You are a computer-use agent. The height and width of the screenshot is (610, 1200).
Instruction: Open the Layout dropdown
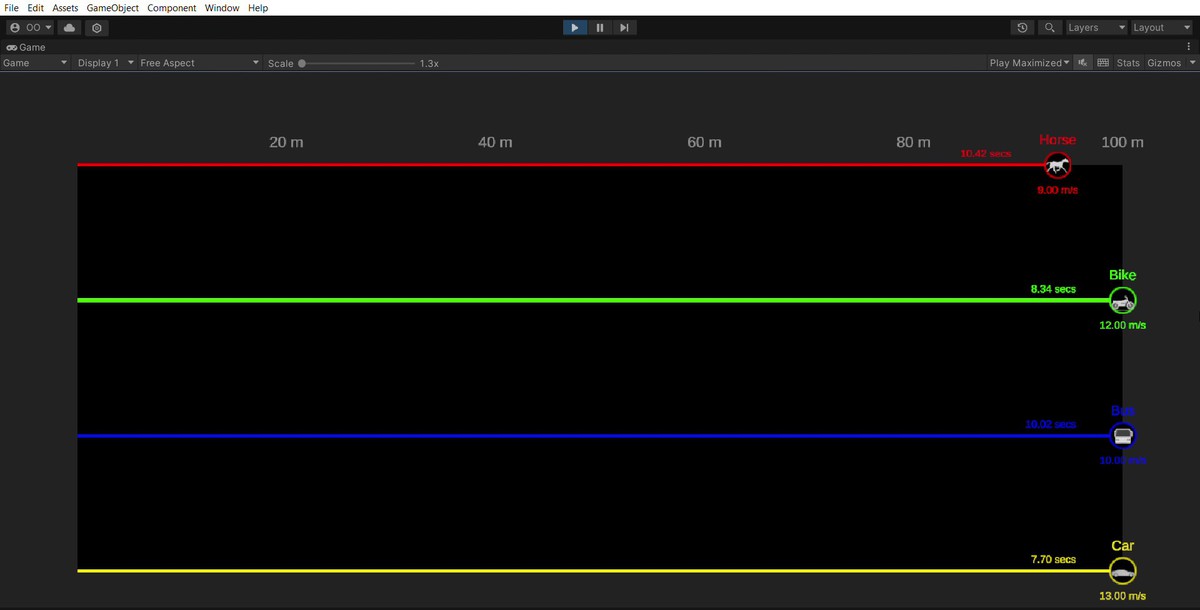(x=1161, y=27)
